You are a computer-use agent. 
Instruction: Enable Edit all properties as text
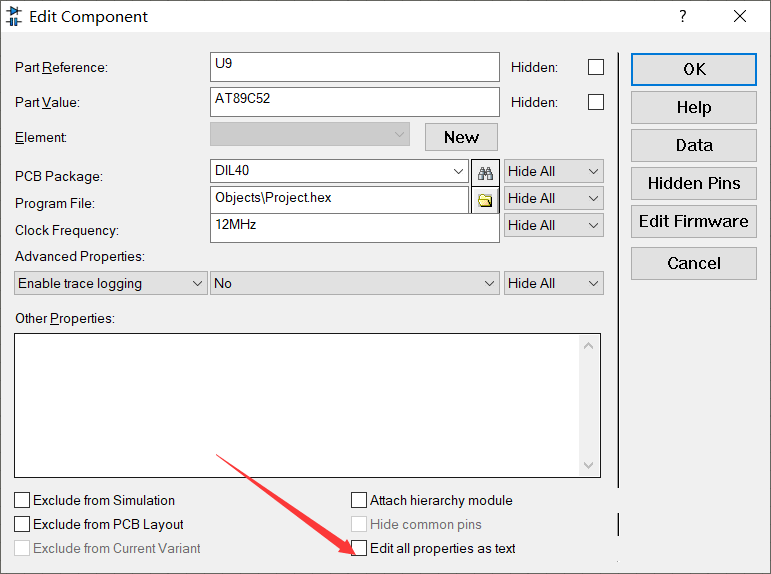pos(360,548)
